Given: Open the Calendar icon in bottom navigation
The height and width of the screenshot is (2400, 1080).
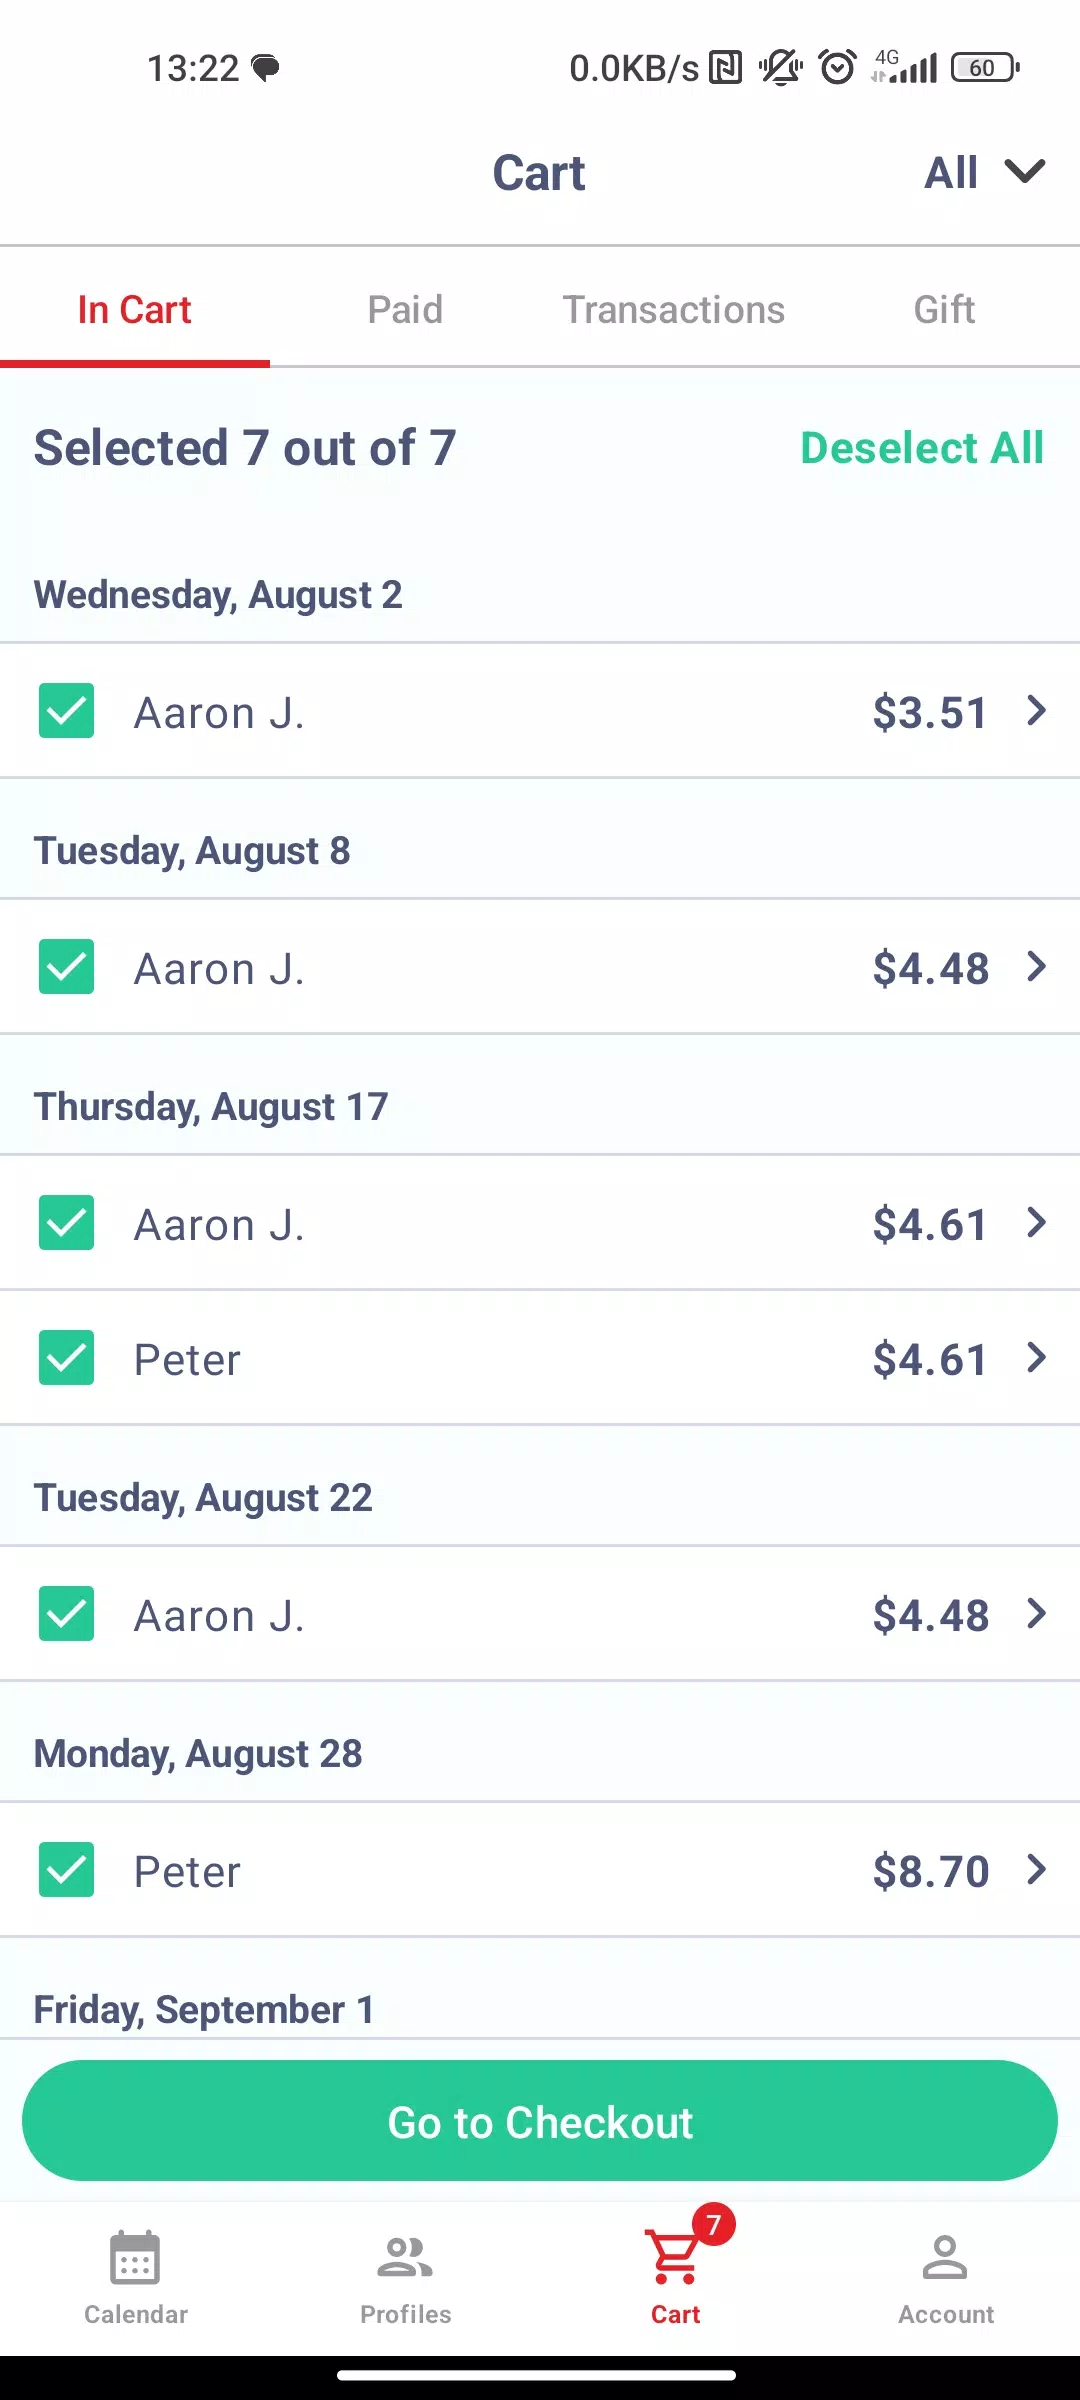Looking at the screenshot, I should point(135,2258).
